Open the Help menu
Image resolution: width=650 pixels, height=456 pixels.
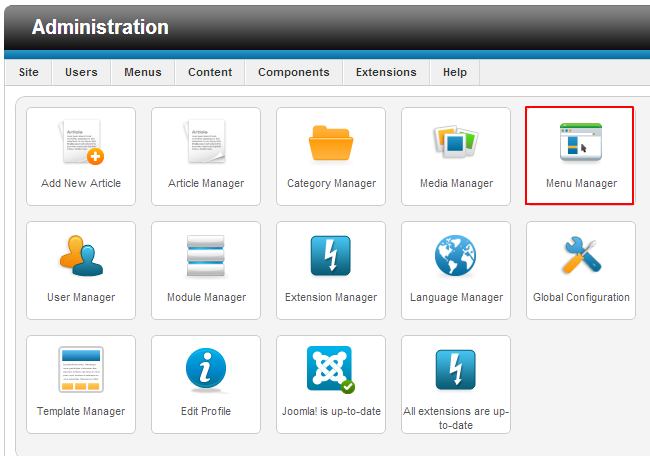[x=455, y=72]
